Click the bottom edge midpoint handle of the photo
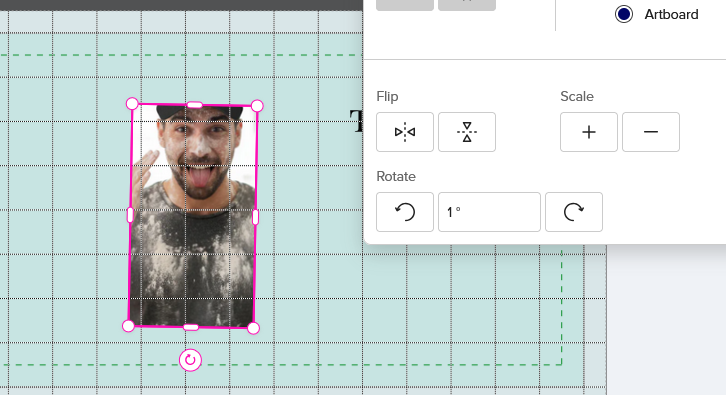 tap(191, 327)
